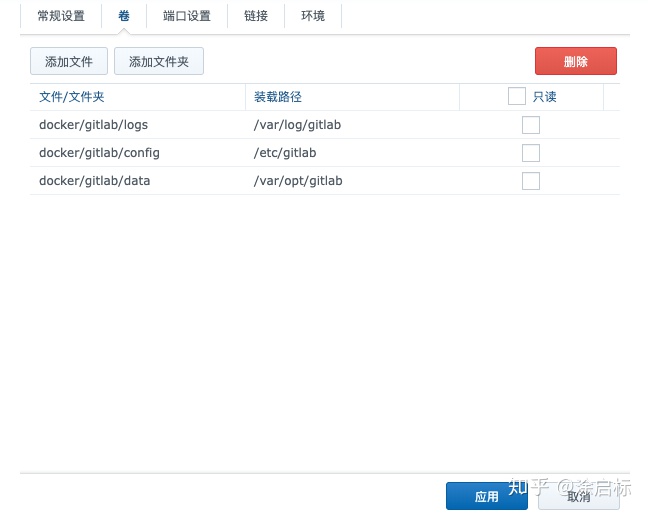Click the red 删除 button
Viewport: 648px width, 515px height.
[x=576, y=61]
